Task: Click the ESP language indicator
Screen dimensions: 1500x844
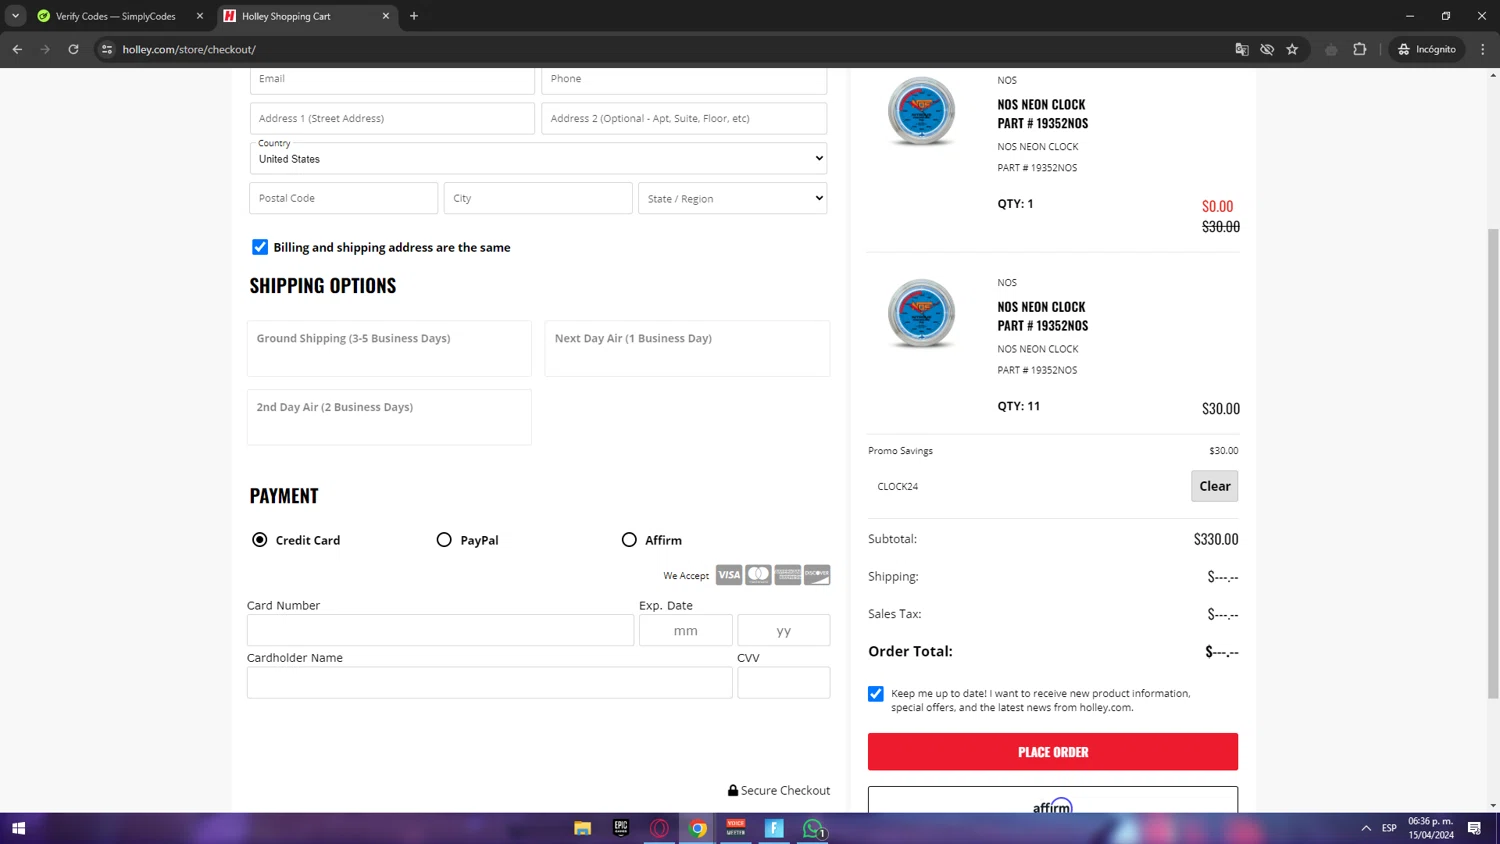Action: click(x=1389, y=828)
